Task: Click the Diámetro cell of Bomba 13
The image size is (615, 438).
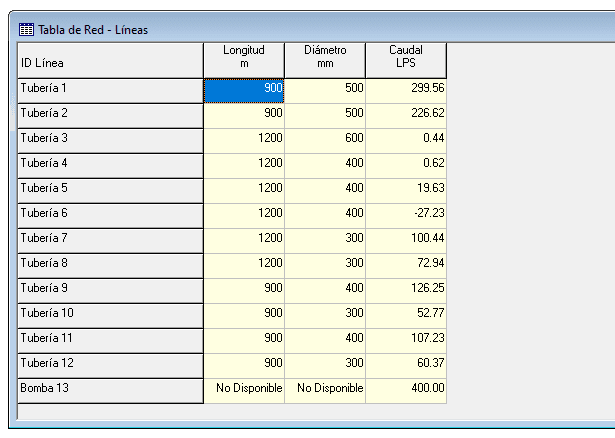Action: [x=325, y=388]
